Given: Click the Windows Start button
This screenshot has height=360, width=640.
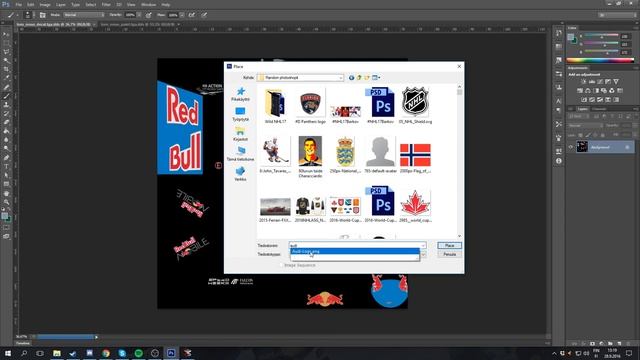Looking at the screenshot, I should point(7,353).
